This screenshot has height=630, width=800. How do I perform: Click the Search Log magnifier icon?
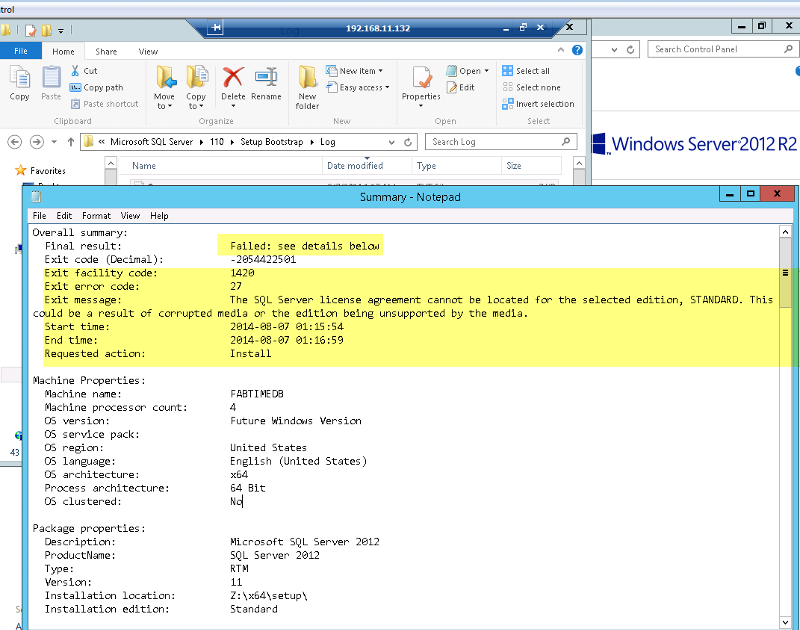coord(566,142)
